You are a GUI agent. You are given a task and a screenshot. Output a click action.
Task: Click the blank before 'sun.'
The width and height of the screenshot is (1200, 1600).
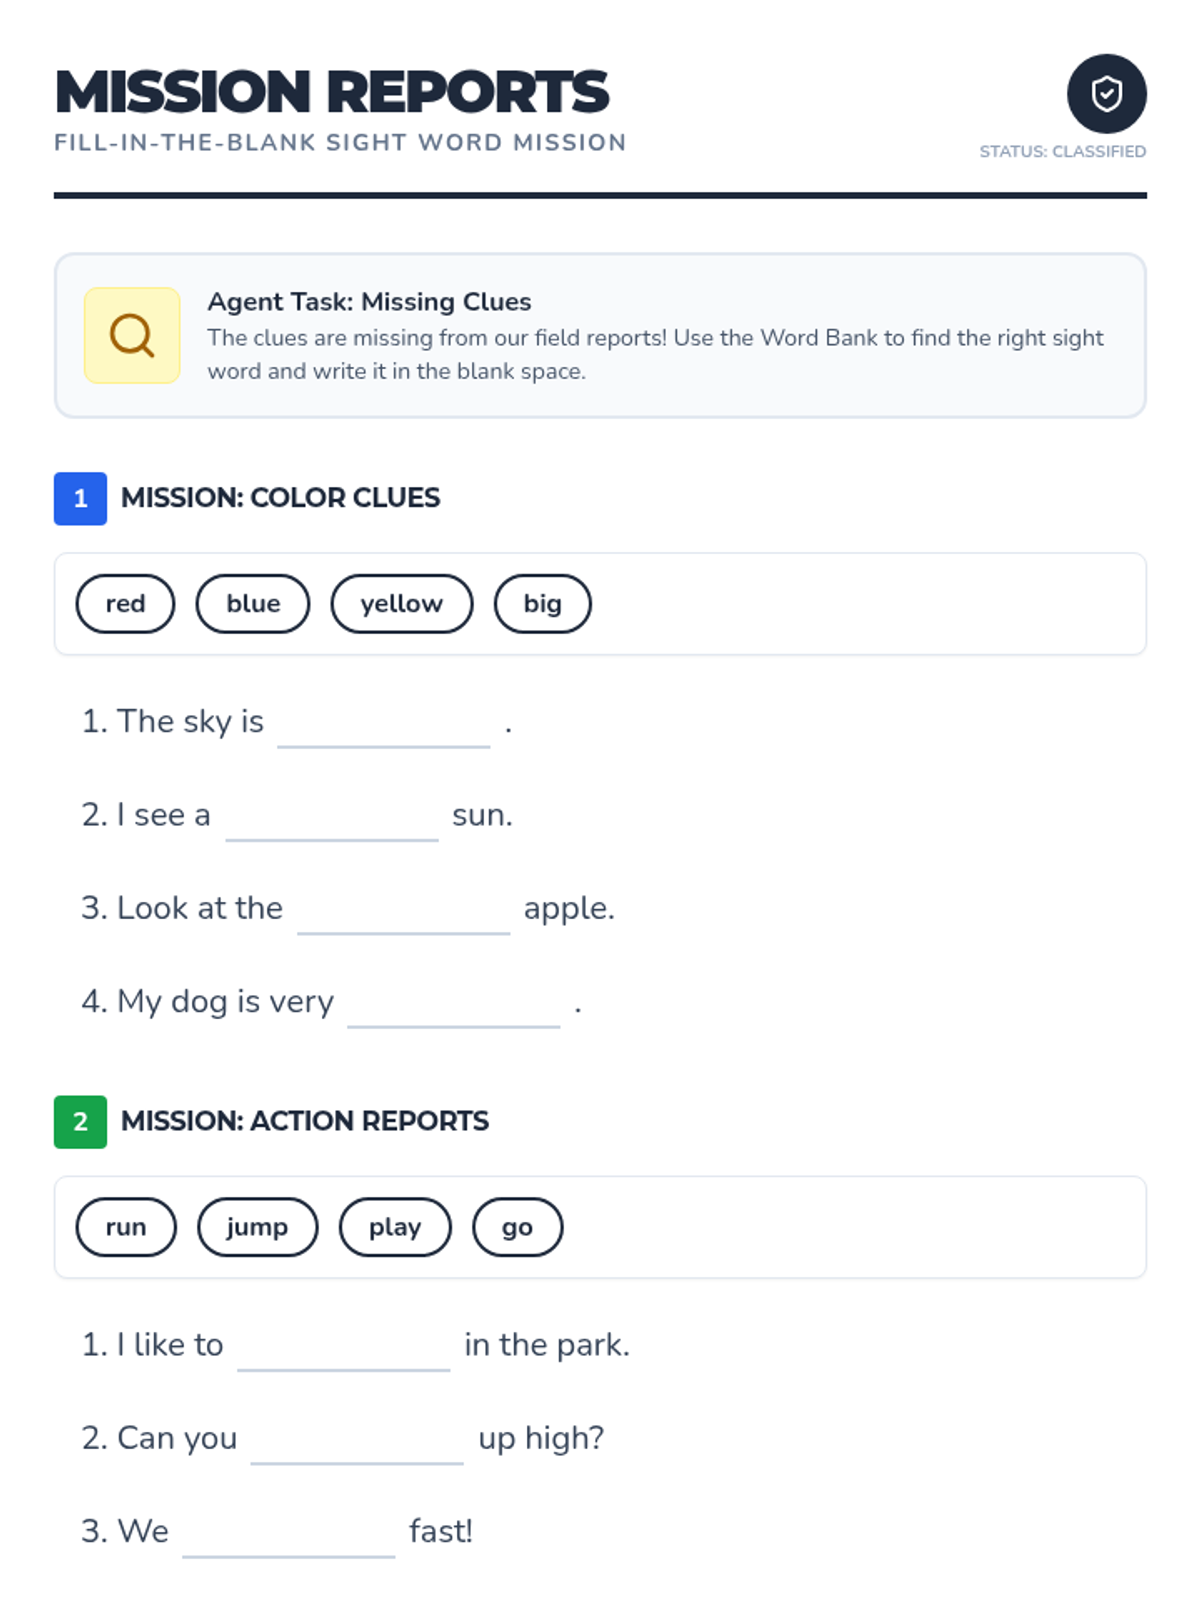coord(332,818)
